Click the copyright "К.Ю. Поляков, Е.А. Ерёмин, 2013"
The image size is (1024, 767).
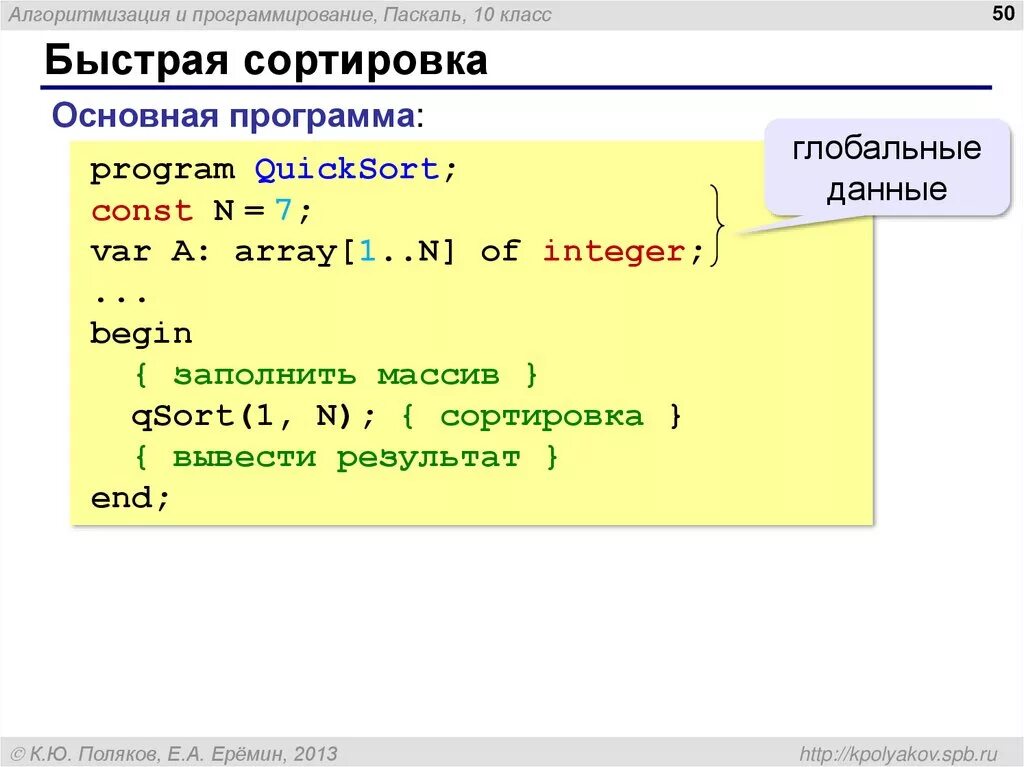174,754
